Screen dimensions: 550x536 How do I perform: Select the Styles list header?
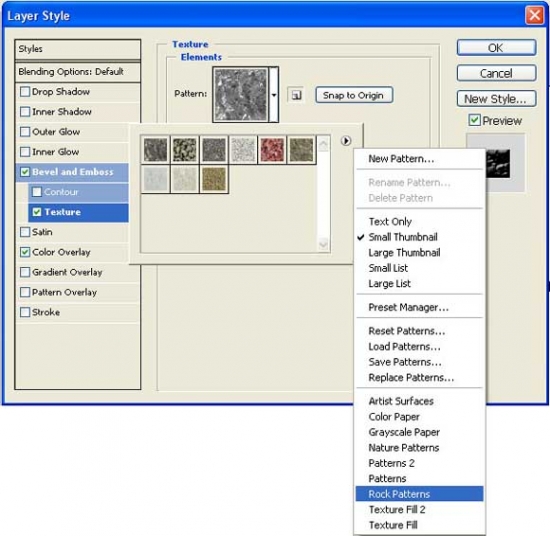tap(78, 49)
